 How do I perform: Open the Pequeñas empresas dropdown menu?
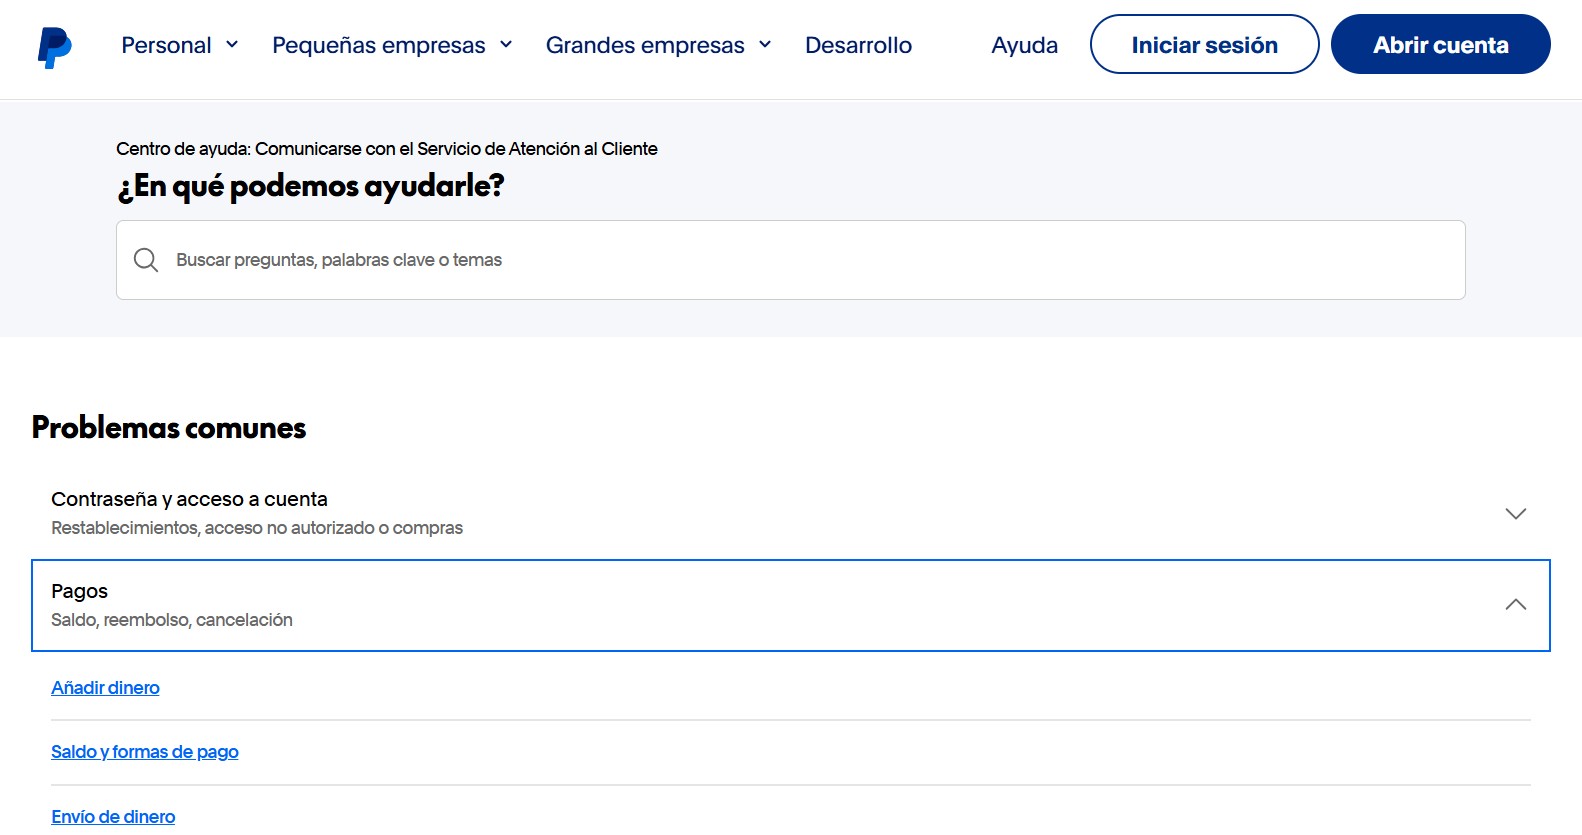coord(392,45)
